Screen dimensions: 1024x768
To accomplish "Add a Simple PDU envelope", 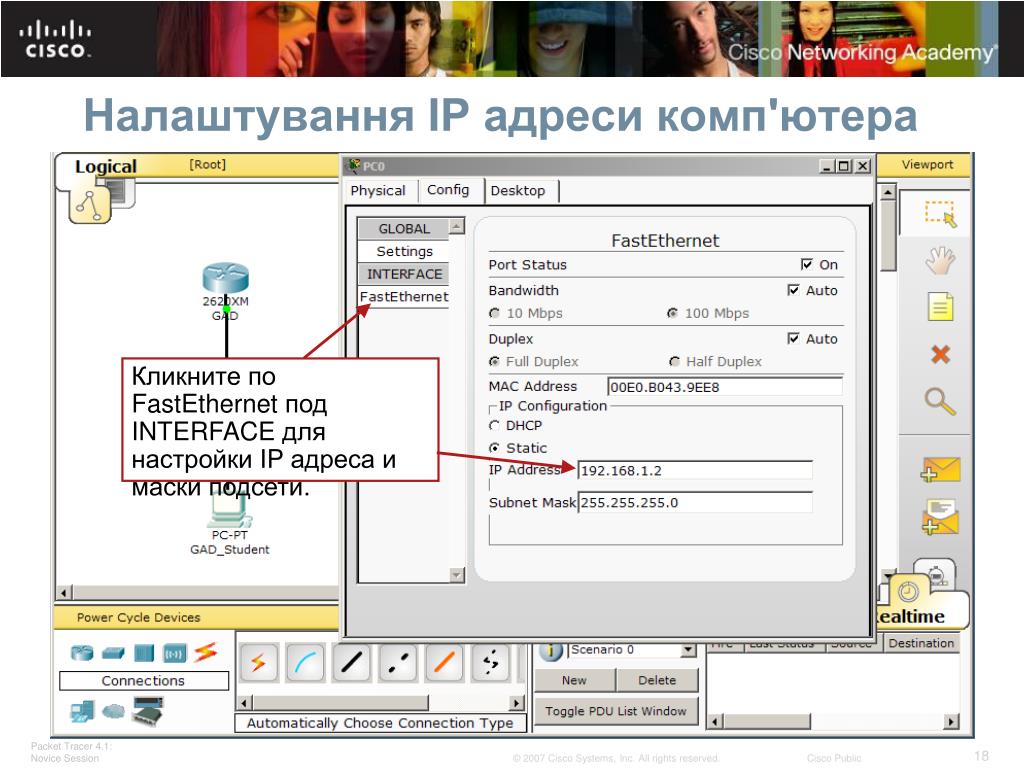I will tap(940, 470).
